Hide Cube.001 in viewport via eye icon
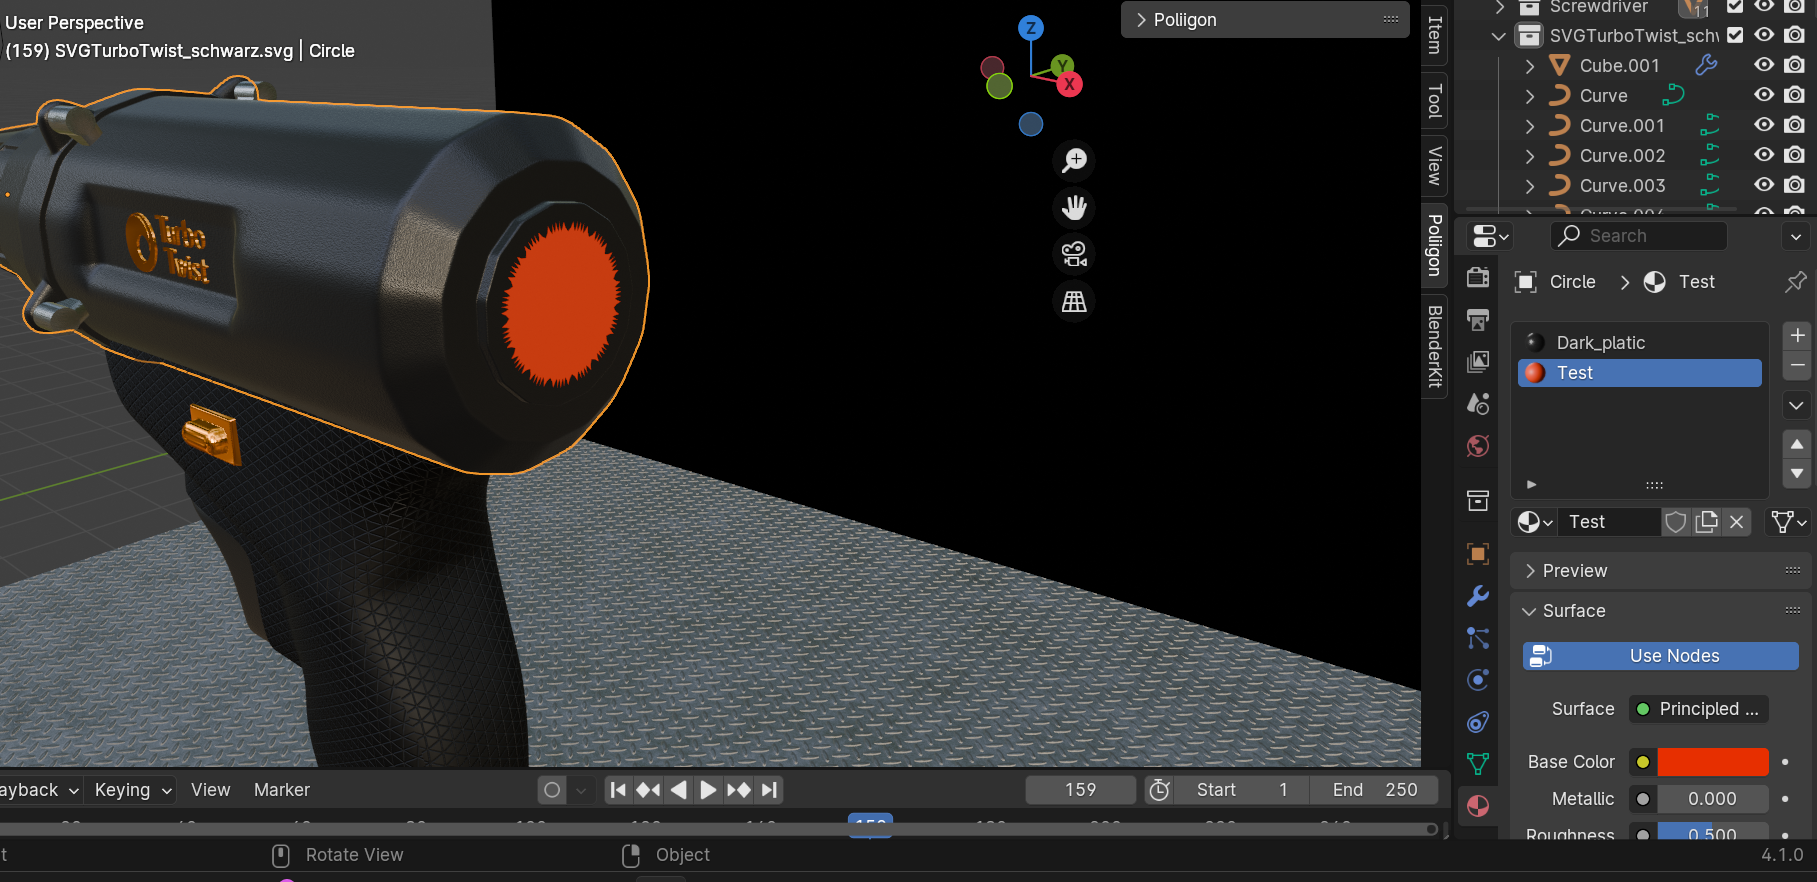1817x882 pixels. click(1765, 65)
